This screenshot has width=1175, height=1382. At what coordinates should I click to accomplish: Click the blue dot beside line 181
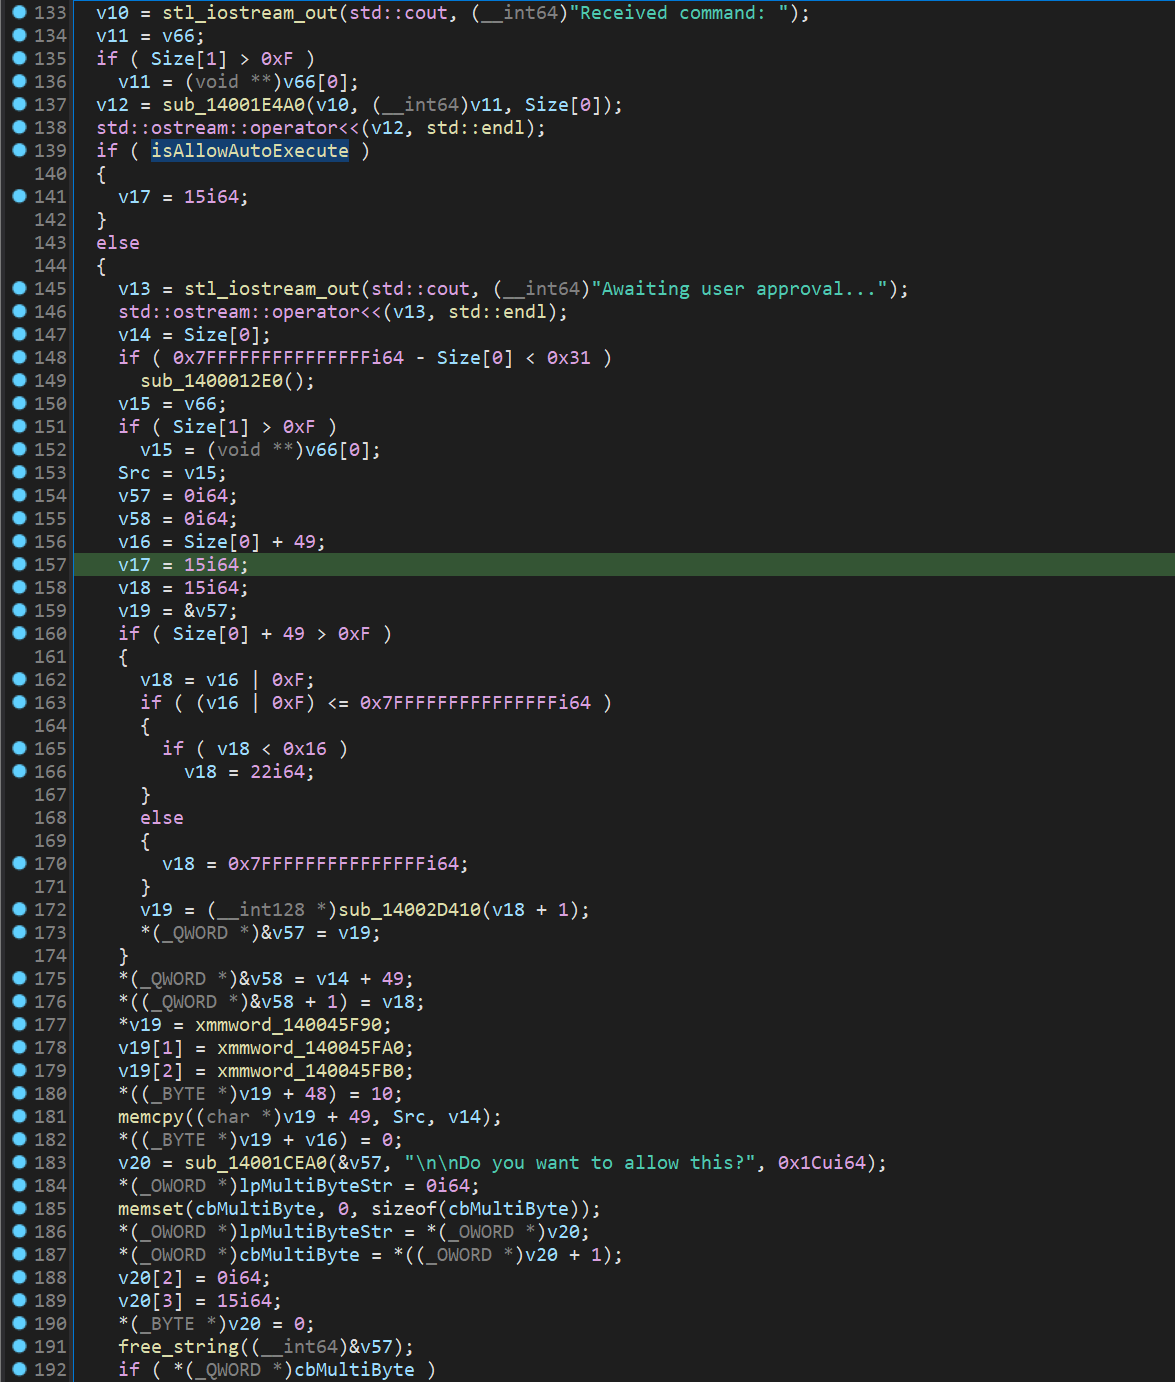coord(19,1116)
